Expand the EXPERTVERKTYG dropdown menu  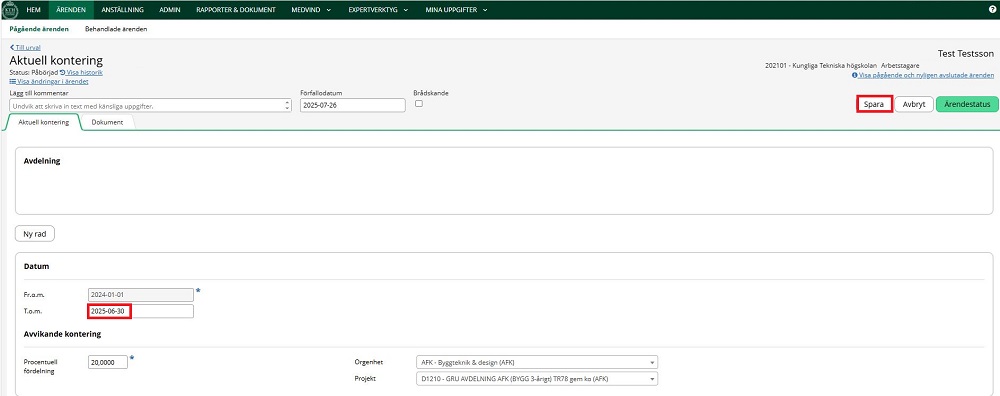point(378,10)
